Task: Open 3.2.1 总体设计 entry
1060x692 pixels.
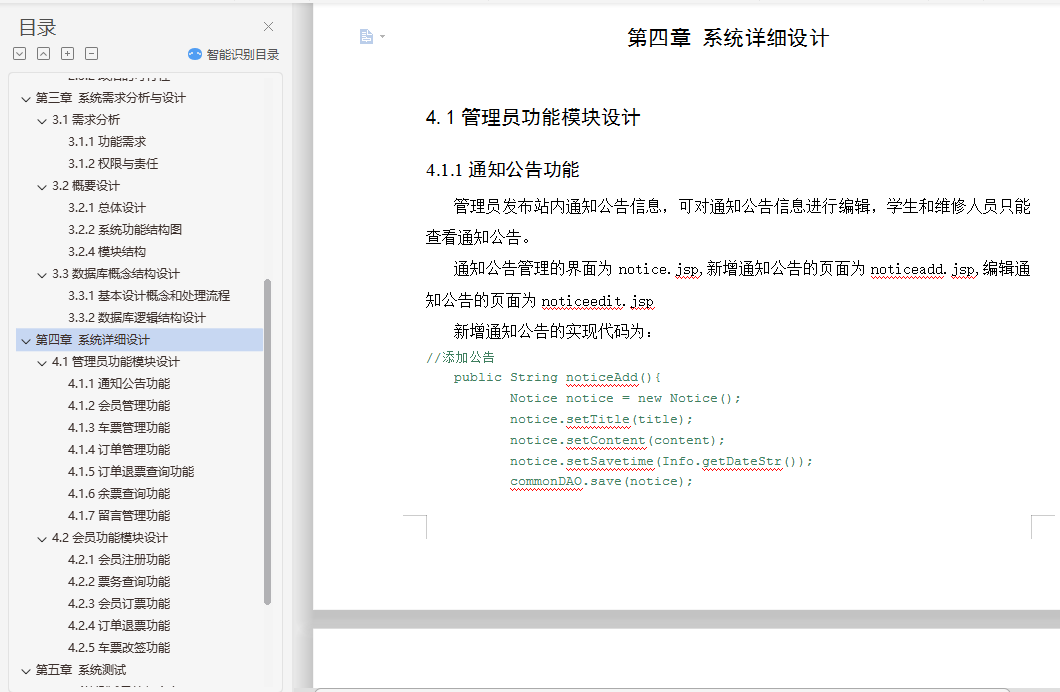Action: point(107,207)
